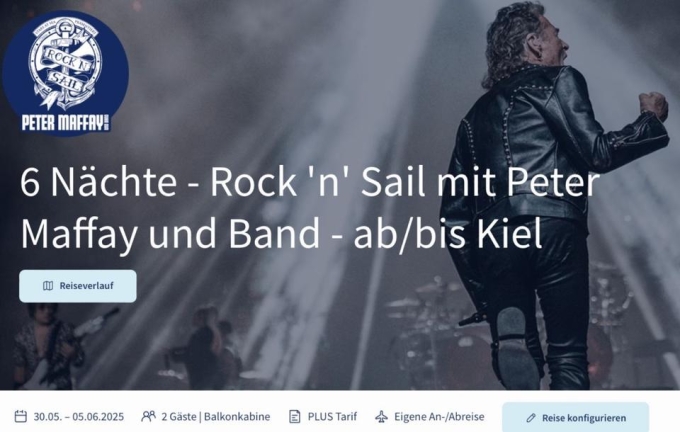The image size is (680, 432).
Task: Select the Eigene An-/Abreise label
Action: click(439, 417)
